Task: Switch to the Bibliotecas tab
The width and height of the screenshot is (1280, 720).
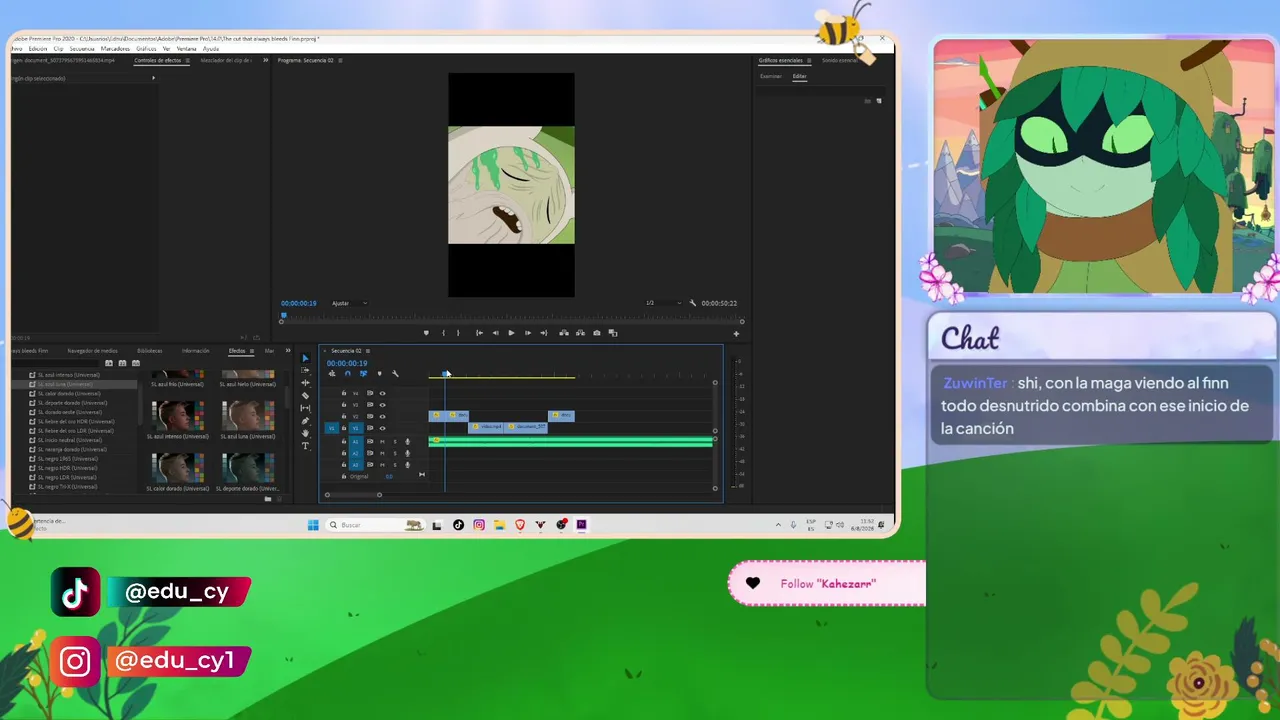Action: click(150, 351)
